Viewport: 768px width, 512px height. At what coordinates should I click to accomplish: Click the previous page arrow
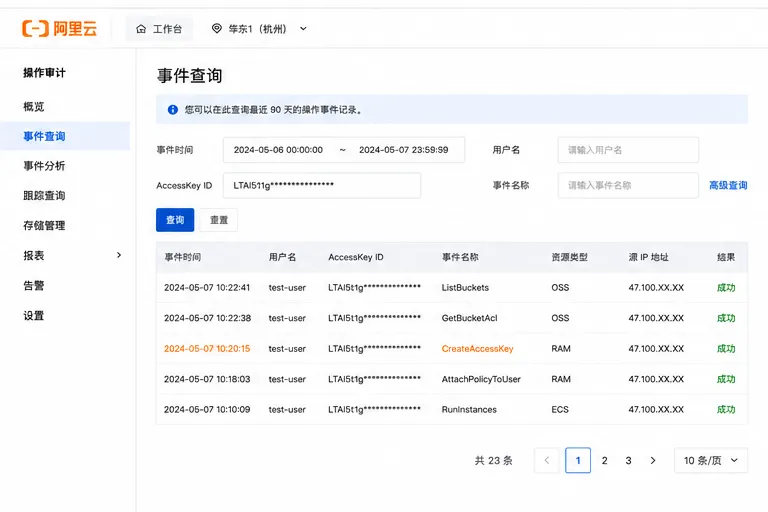pos(547,460)
